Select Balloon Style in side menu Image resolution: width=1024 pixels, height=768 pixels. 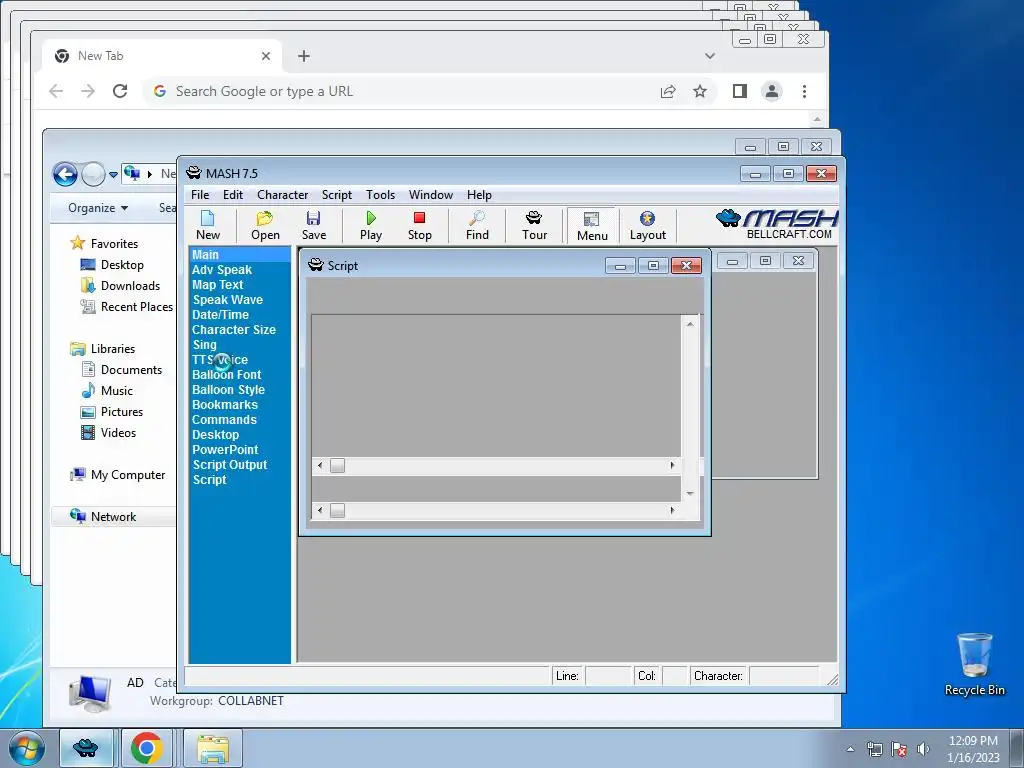[x=229, y=390]
